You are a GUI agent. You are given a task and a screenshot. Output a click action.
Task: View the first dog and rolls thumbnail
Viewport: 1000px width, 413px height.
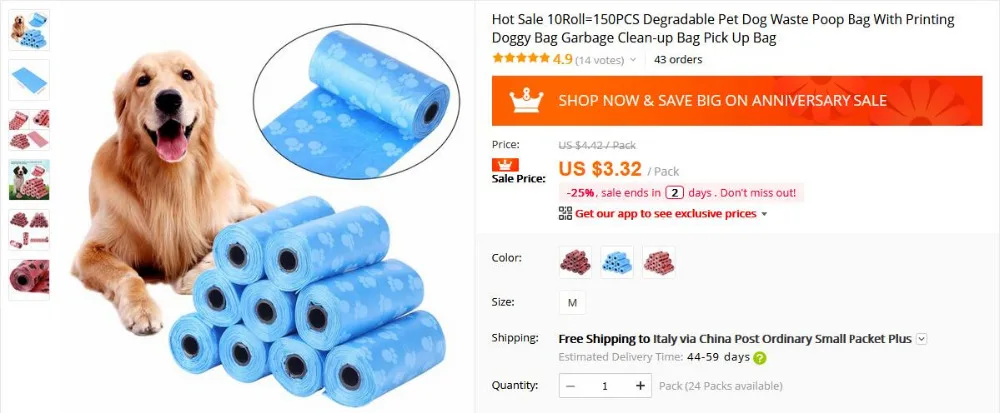[29, 30]
